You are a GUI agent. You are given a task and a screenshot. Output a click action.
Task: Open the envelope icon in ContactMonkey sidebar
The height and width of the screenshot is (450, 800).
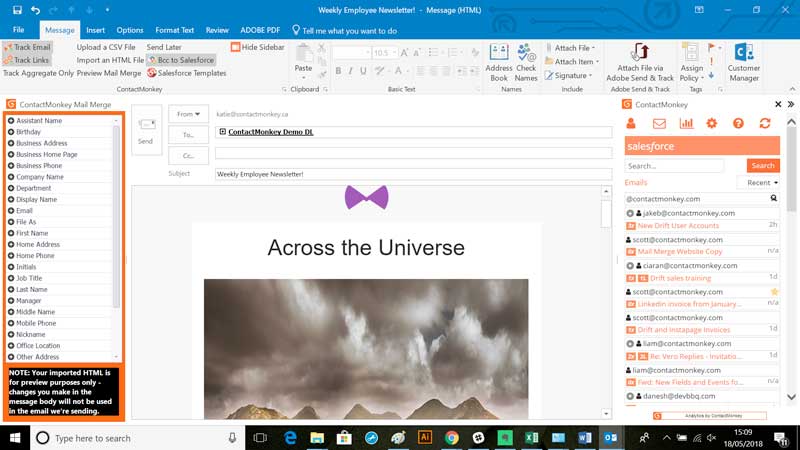(659, 123)
